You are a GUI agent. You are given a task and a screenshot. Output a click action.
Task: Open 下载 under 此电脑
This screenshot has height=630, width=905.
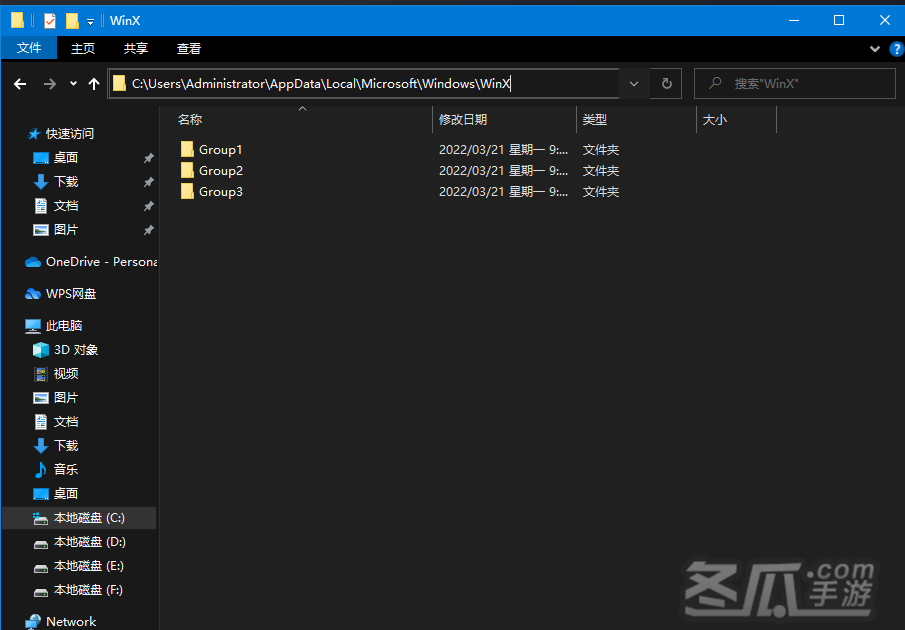pos(66,445)
